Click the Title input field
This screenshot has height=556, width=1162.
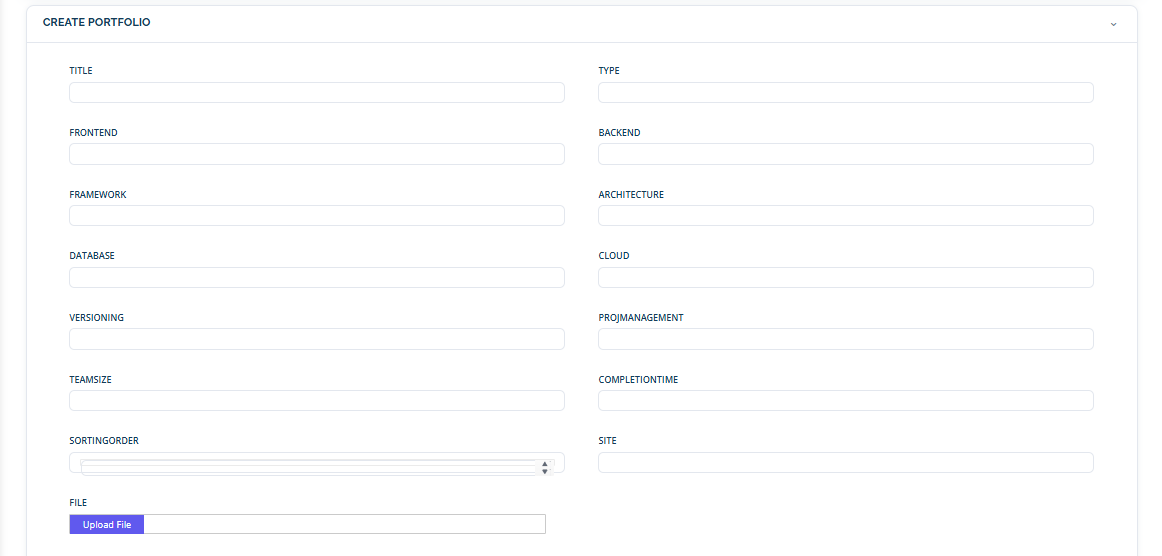317,93
